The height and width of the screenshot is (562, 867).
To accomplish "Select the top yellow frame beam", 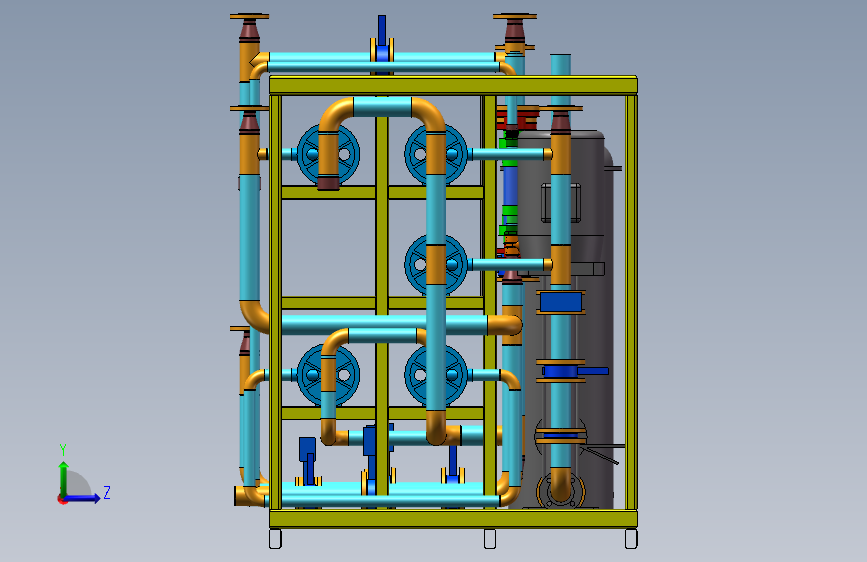I will tap(453, 85).
